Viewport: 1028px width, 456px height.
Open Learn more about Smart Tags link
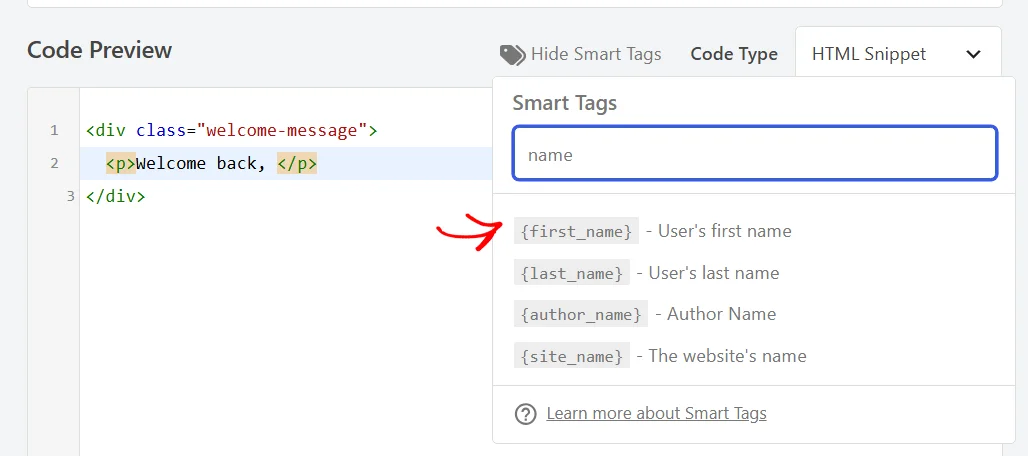[x=656, y=413]
